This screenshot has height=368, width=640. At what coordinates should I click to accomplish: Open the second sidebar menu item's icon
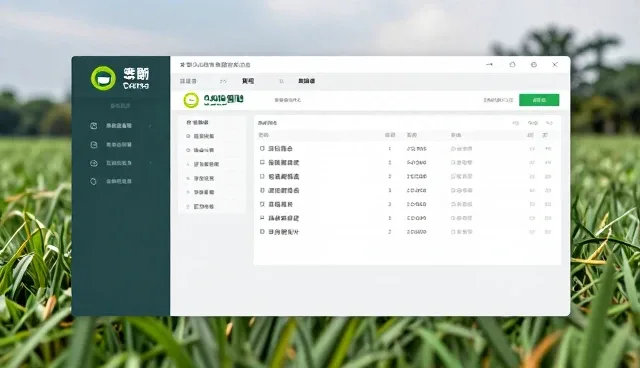(93, 144)
